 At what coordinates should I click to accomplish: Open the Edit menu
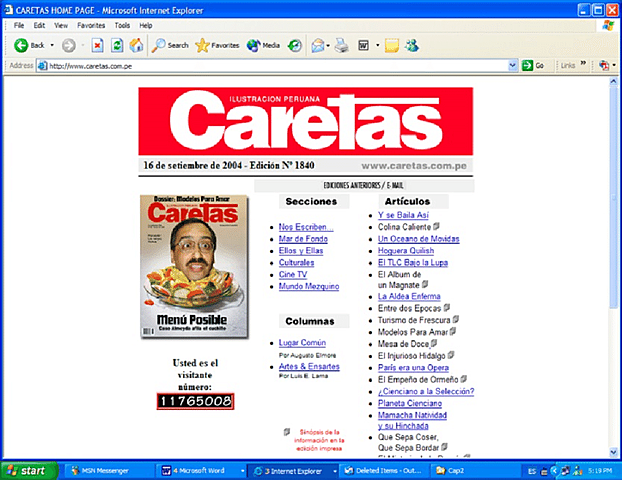[x=39, y=25]
